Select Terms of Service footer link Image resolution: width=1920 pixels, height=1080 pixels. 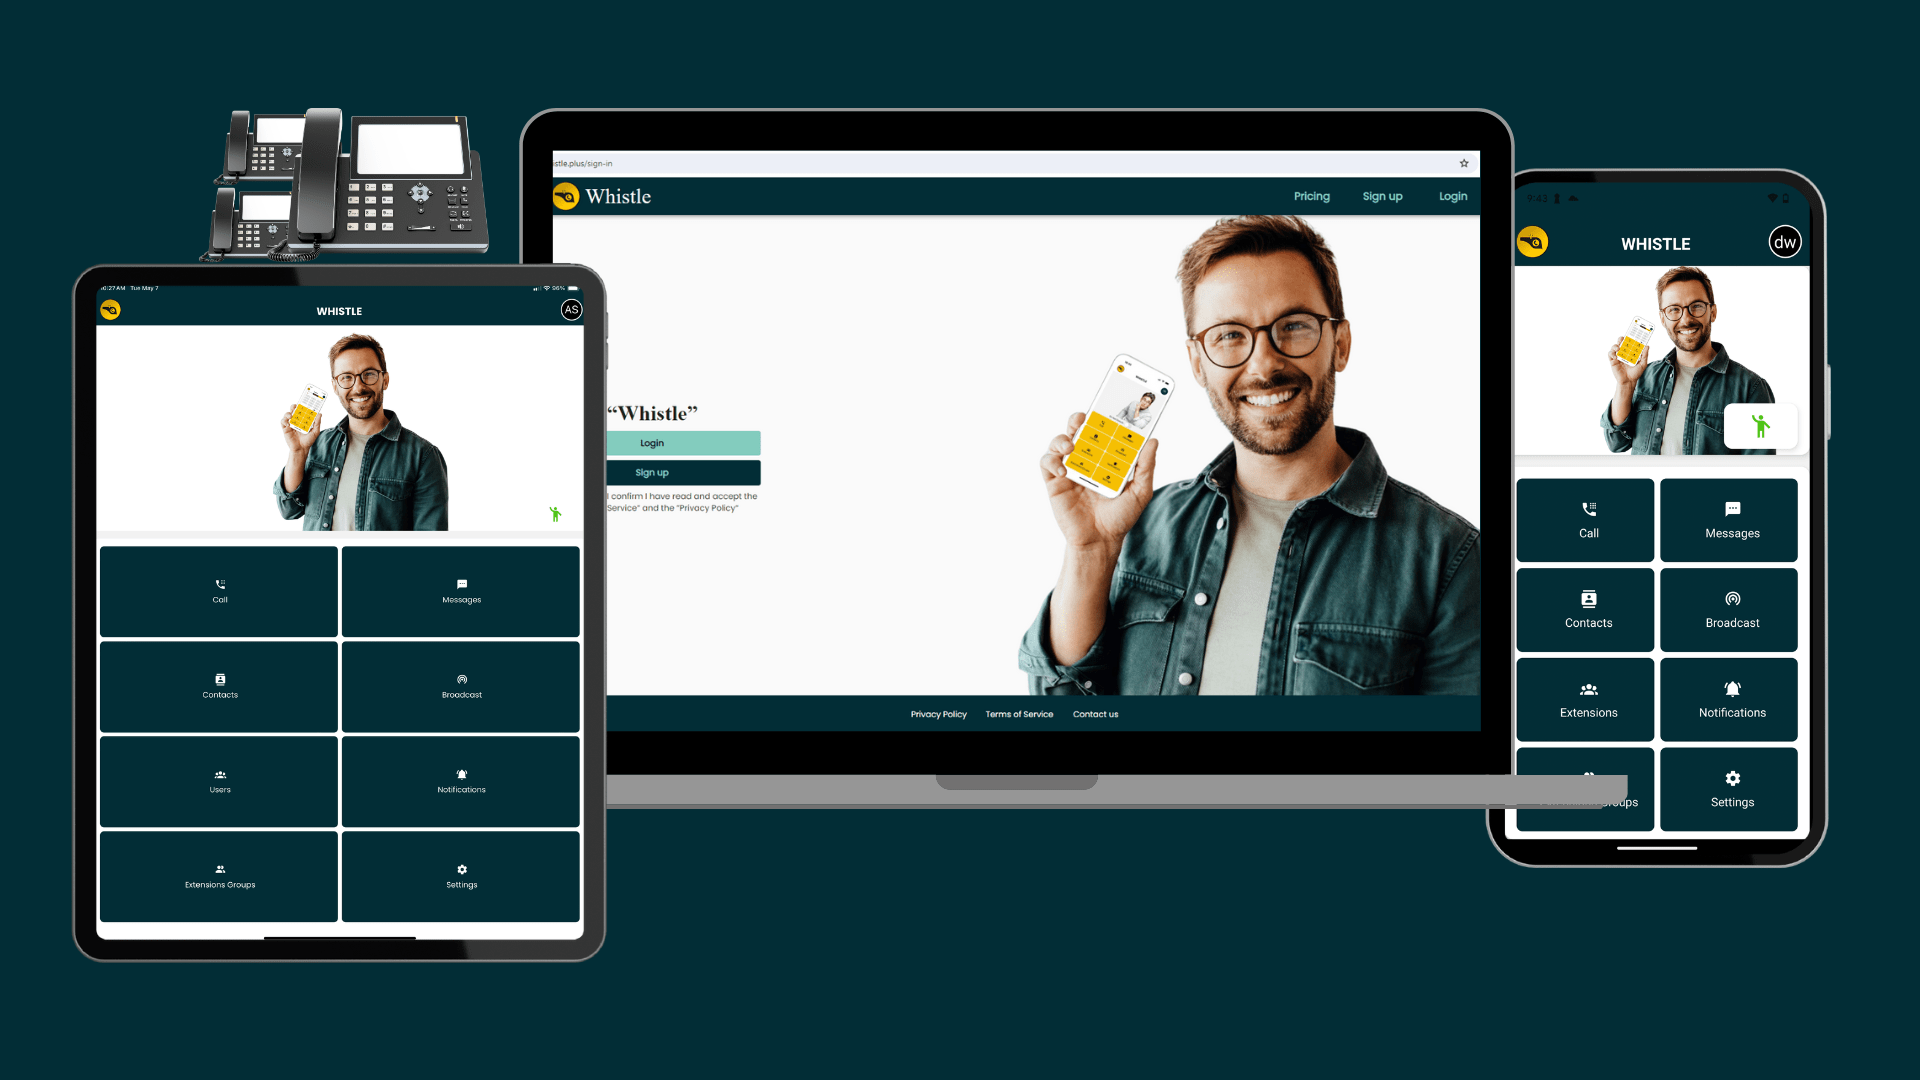[1018, 713]
